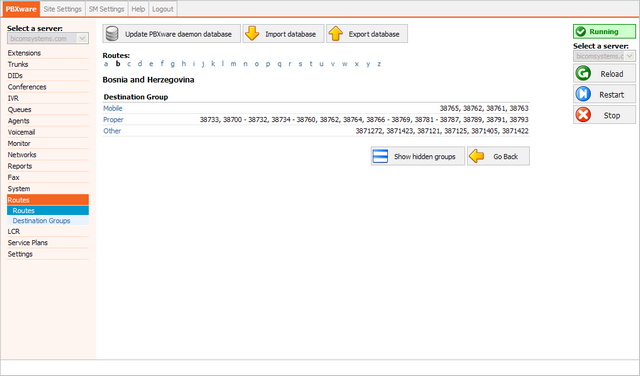Open LCR in the sidebar menu
The width and height of the screenshot is (640, 376).
click(x=13, y=231)
